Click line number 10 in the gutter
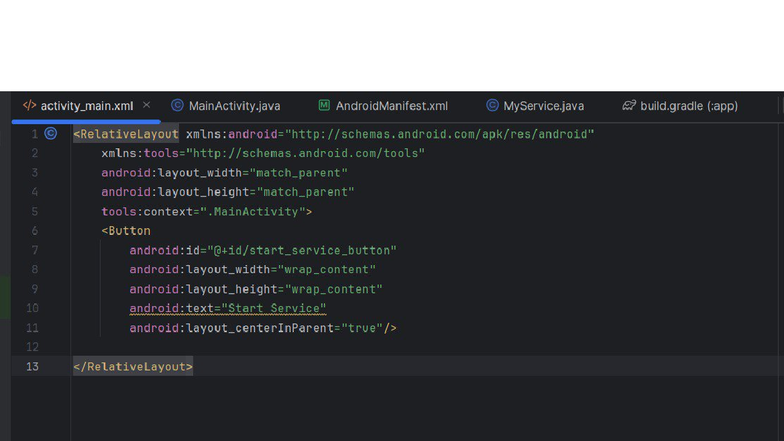 coord(32,308)
